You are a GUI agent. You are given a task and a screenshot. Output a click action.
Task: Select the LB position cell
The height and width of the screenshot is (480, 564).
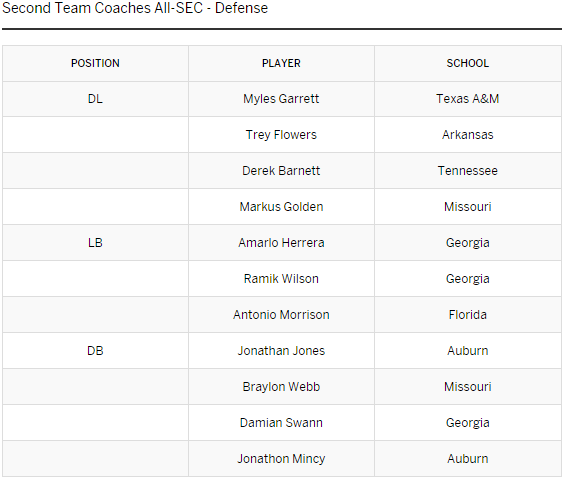(x=95, y=243)
